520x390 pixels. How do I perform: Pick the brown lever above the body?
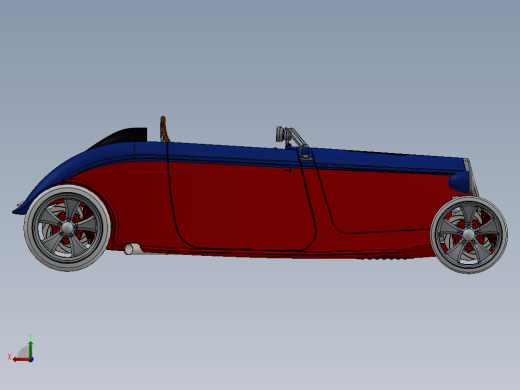pos(164,129)
